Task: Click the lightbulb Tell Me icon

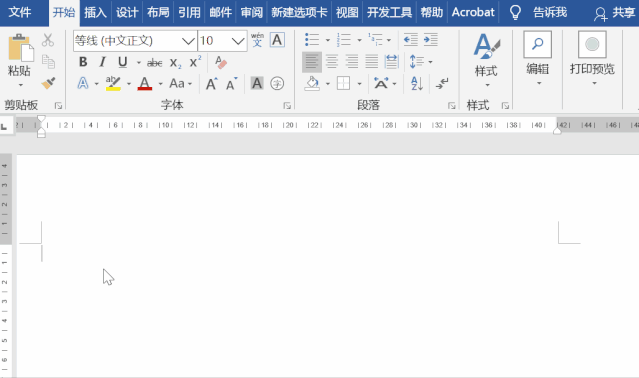Action: (x=515, y=13)
